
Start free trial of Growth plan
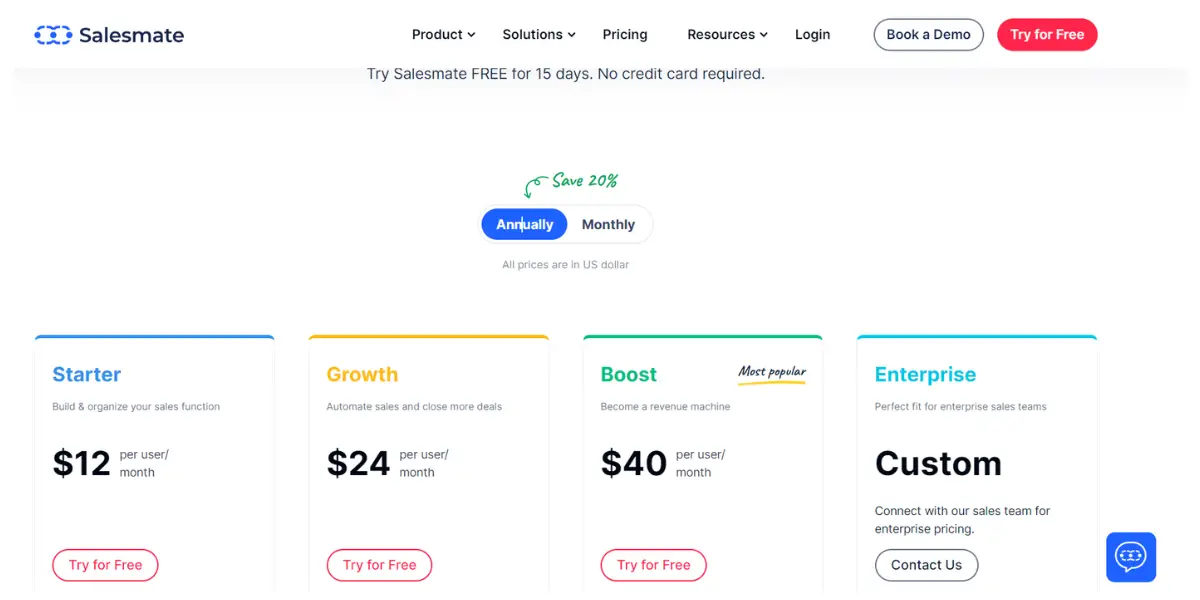coord(379,565)
